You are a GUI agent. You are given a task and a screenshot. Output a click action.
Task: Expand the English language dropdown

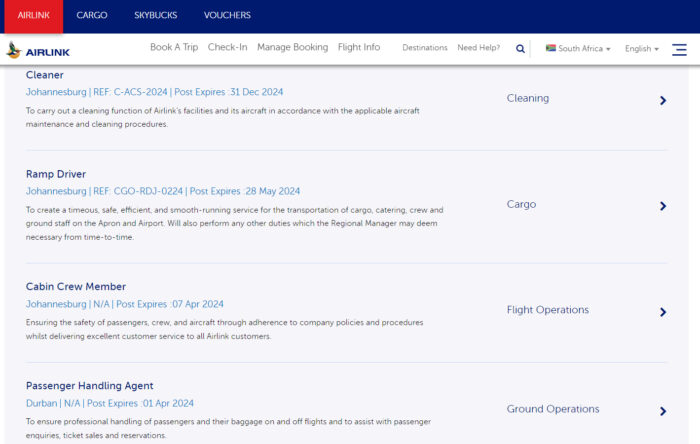coord(642,49)
